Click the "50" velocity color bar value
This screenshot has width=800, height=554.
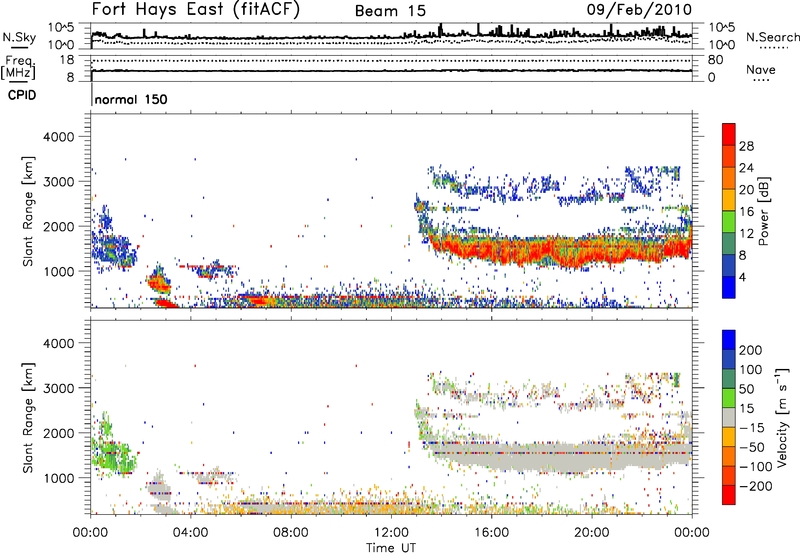click(x=746, y=389)
